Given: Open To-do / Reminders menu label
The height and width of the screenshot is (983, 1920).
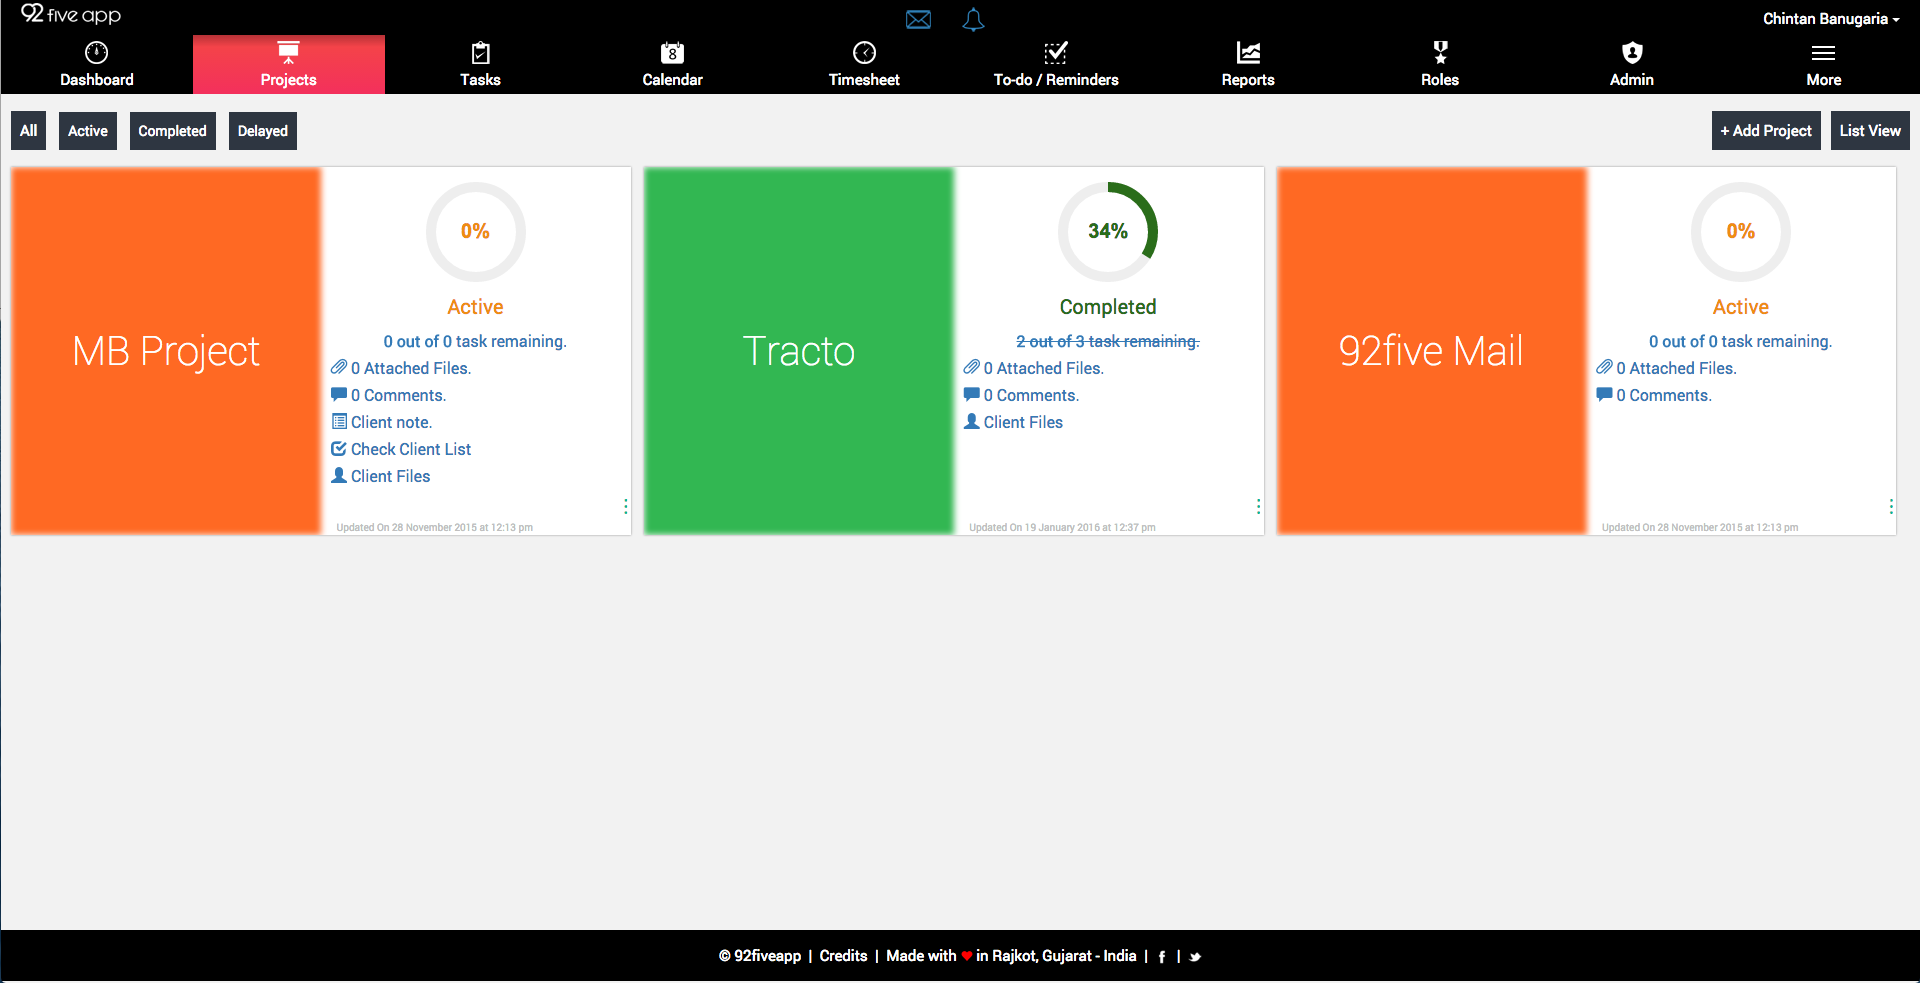Looking at the screenshot, I should [1056, 80].
